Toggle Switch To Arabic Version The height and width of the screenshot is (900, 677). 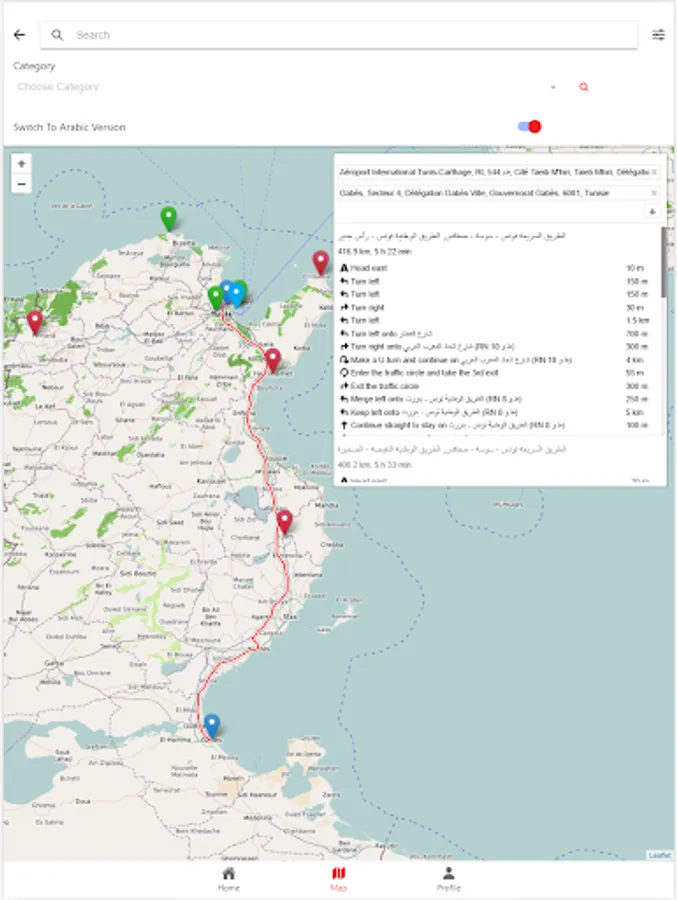tap(529, 127)
